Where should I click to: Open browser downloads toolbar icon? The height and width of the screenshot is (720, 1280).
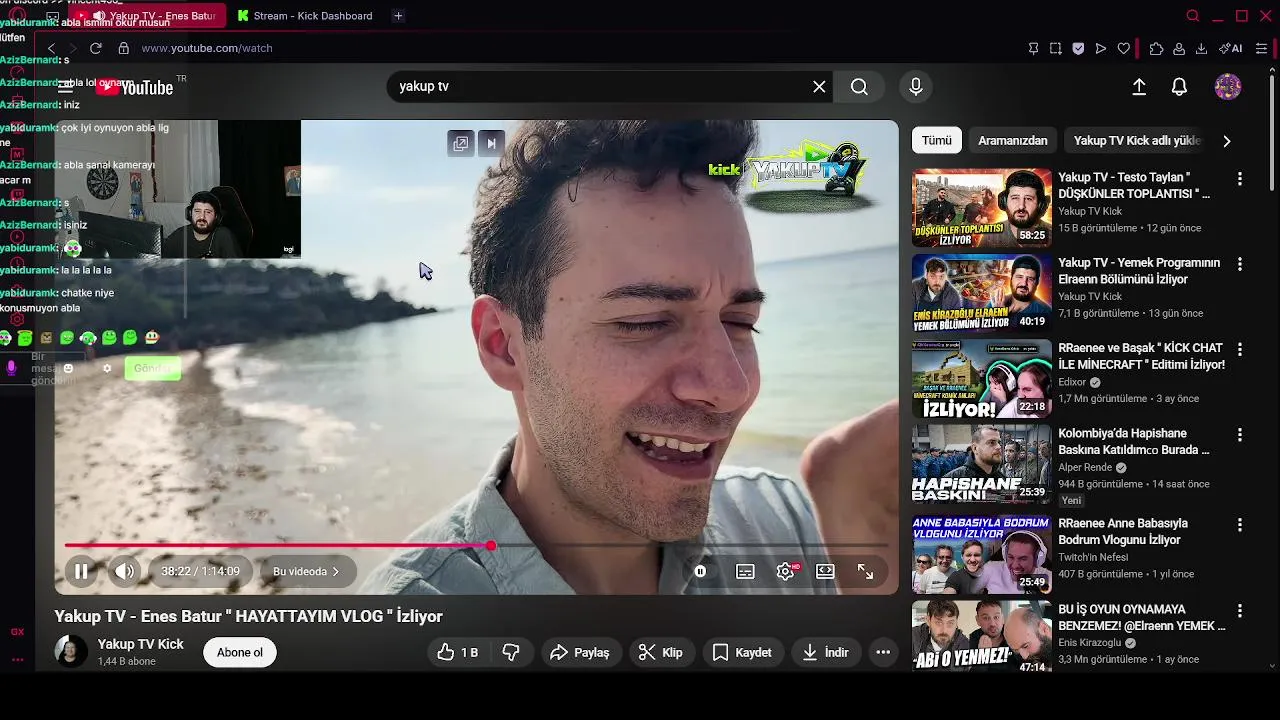point(1201,48)
